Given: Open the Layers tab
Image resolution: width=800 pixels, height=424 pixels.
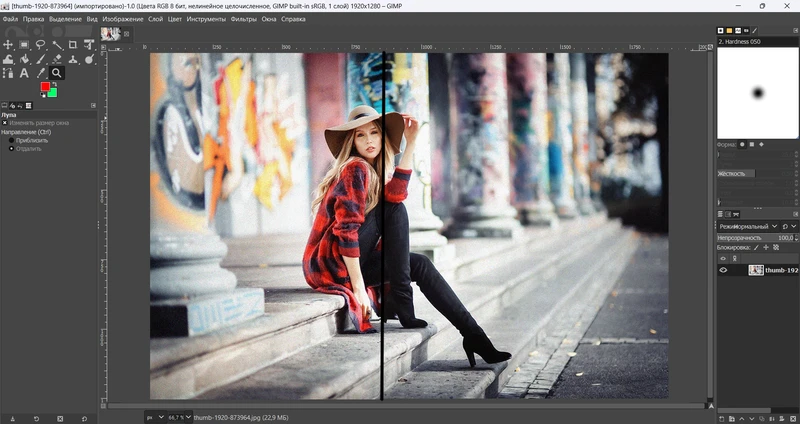Looking at the screenshot, I should (x=720, y=214).
